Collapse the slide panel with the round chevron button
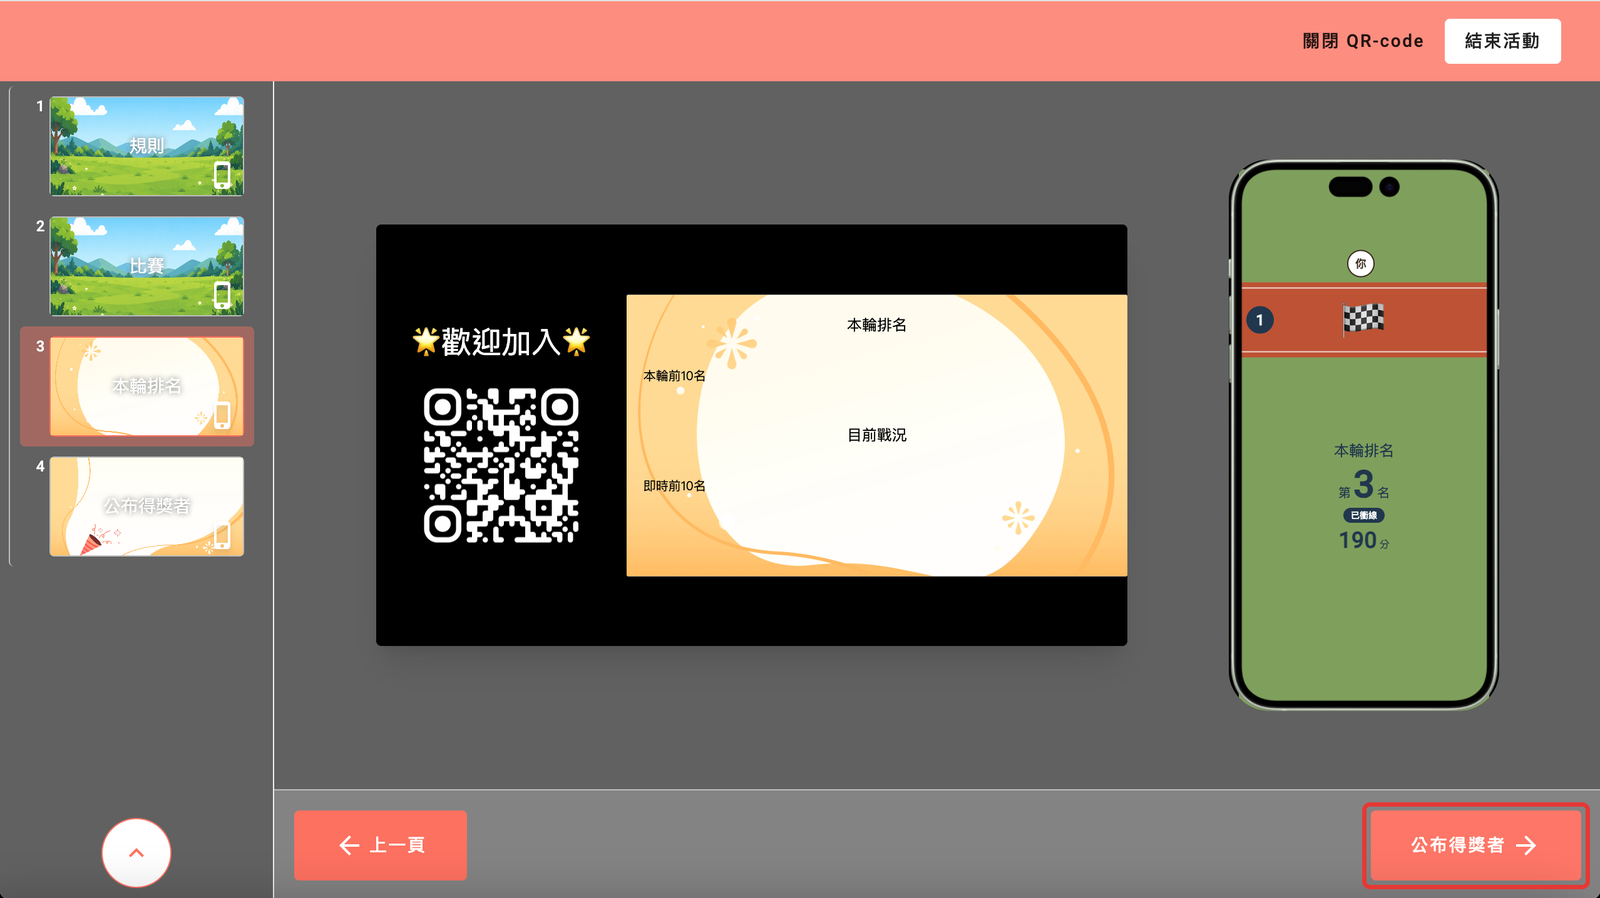Image resolution: width=1600 pixels, height=898 pixels. pyautogui.click(x=136, y=852)
